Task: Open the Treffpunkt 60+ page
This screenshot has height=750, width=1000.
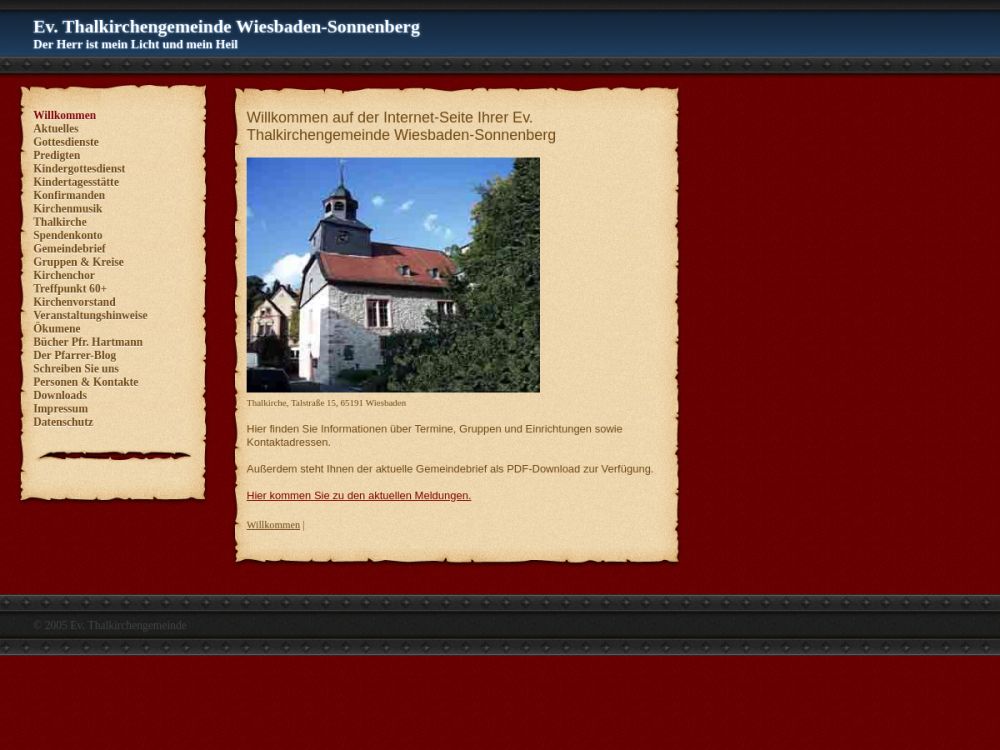Action: click(70, 289)
